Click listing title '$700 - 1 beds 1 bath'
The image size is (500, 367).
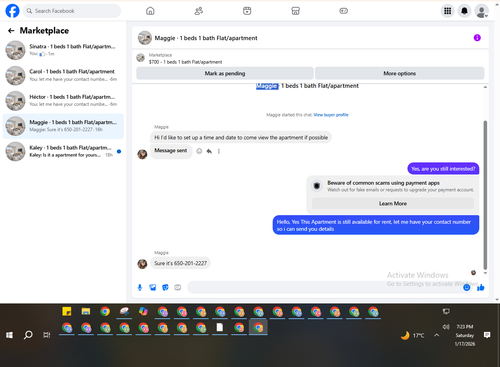(x=185, y=62)
